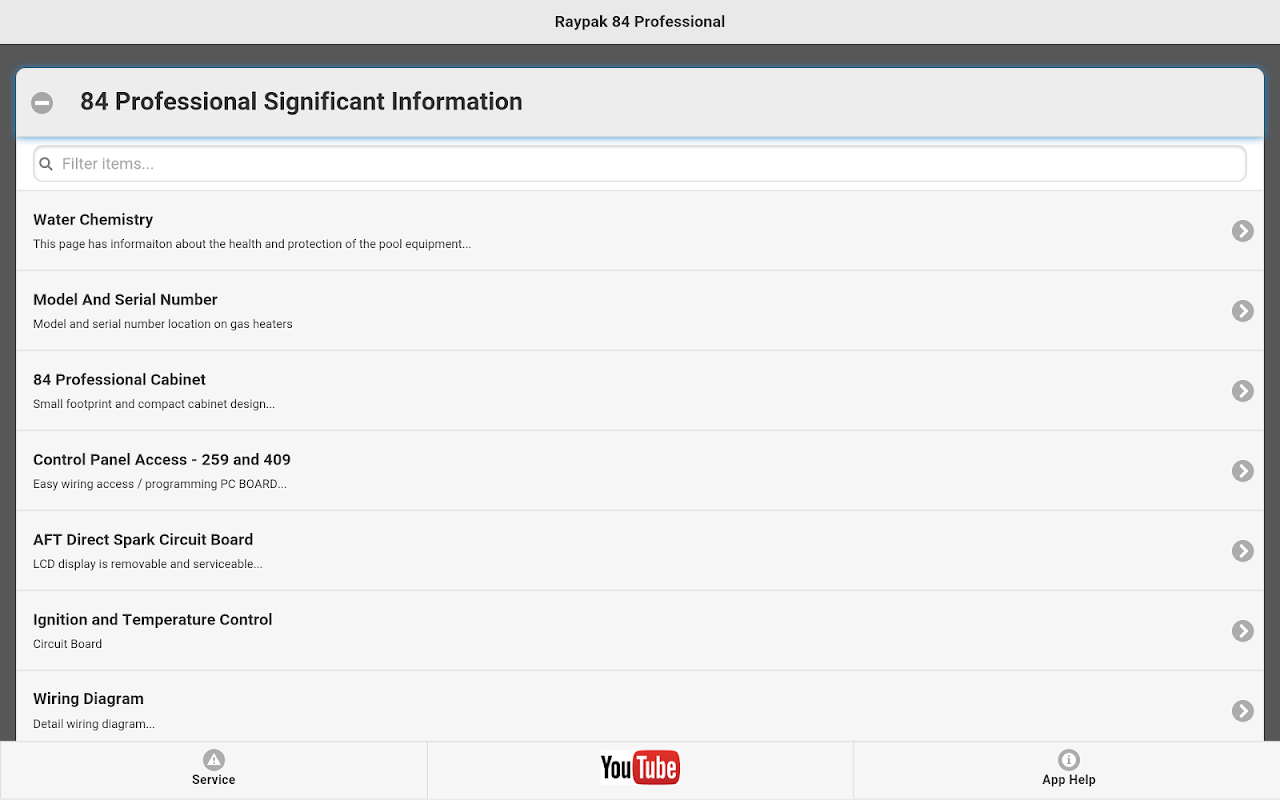Click arrow icon next to Wiring Diagram

point(1243,711)
